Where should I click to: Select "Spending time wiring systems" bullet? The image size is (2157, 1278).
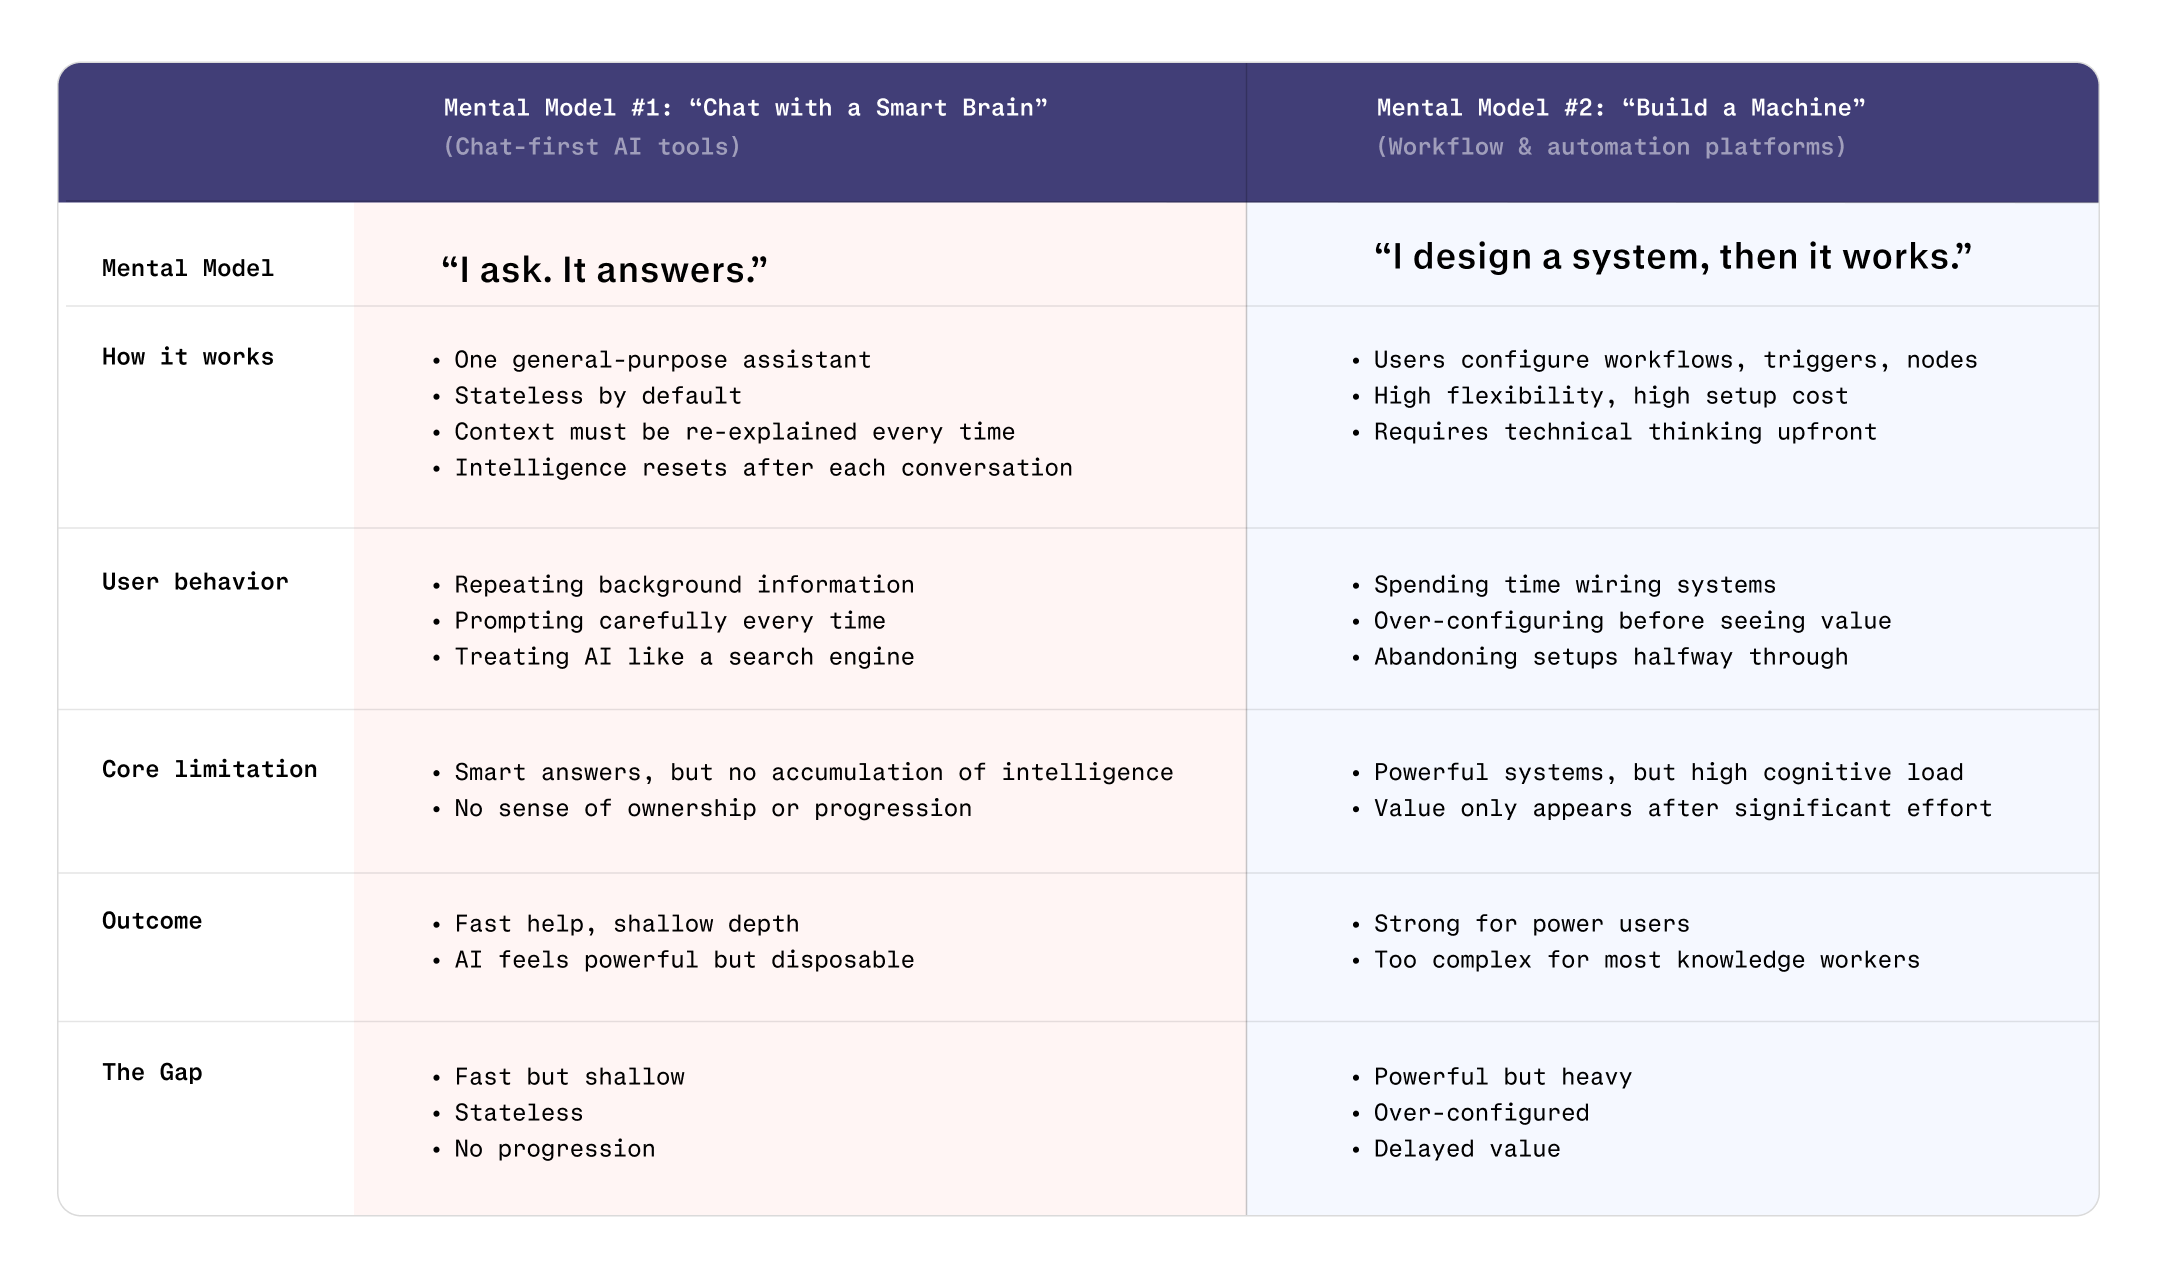coord(1574,585)
